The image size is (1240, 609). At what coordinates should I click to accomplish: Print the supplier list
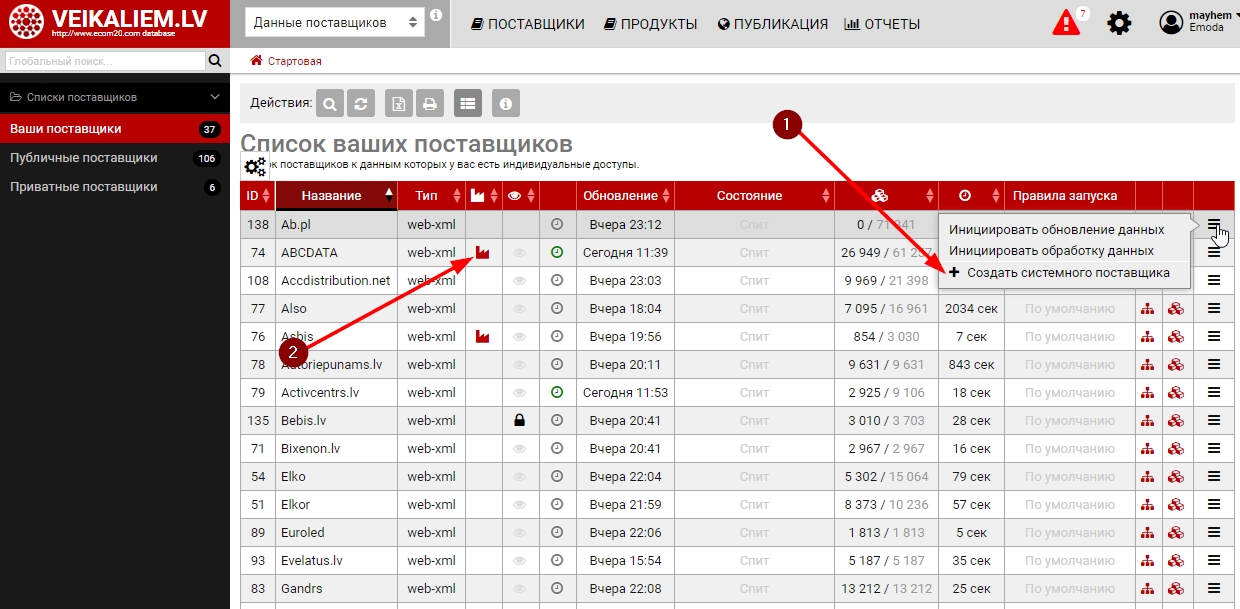430,103
